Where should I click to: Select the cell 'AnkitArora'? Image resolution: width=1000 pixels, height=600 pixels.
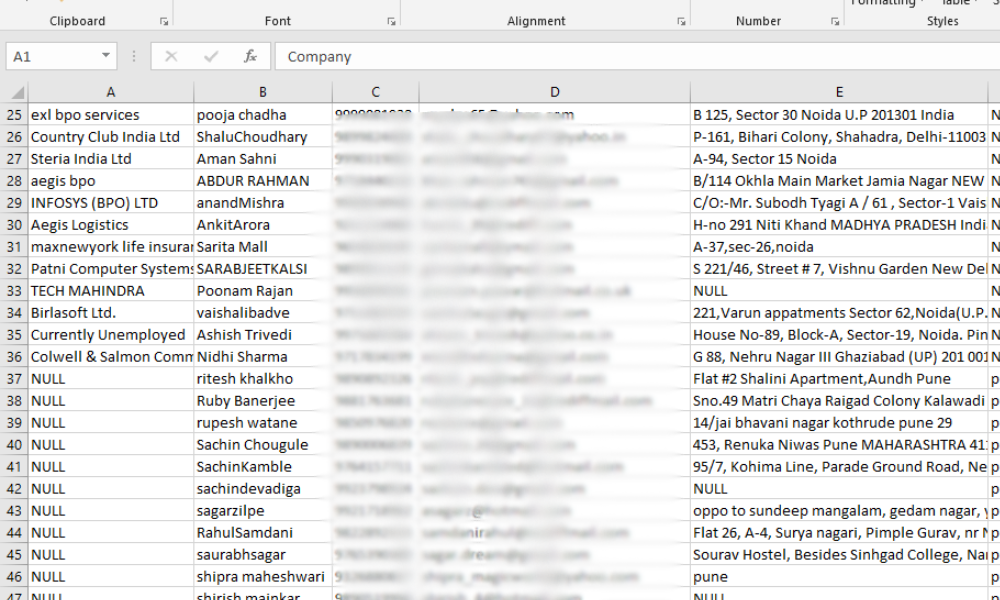click(x=263, y=225)
